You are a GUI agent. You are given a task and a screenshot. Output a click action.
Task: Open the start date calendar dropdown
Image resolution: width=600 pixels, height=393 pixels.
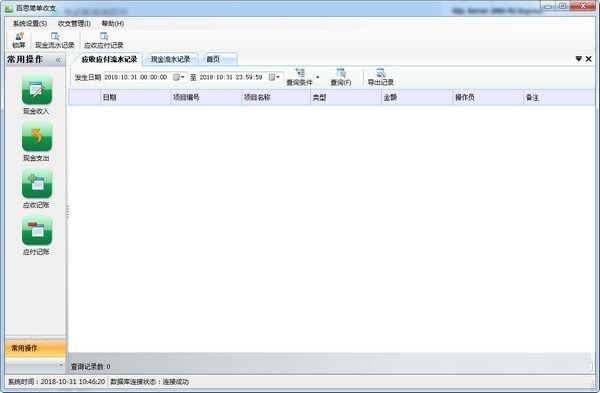(179, 77)
